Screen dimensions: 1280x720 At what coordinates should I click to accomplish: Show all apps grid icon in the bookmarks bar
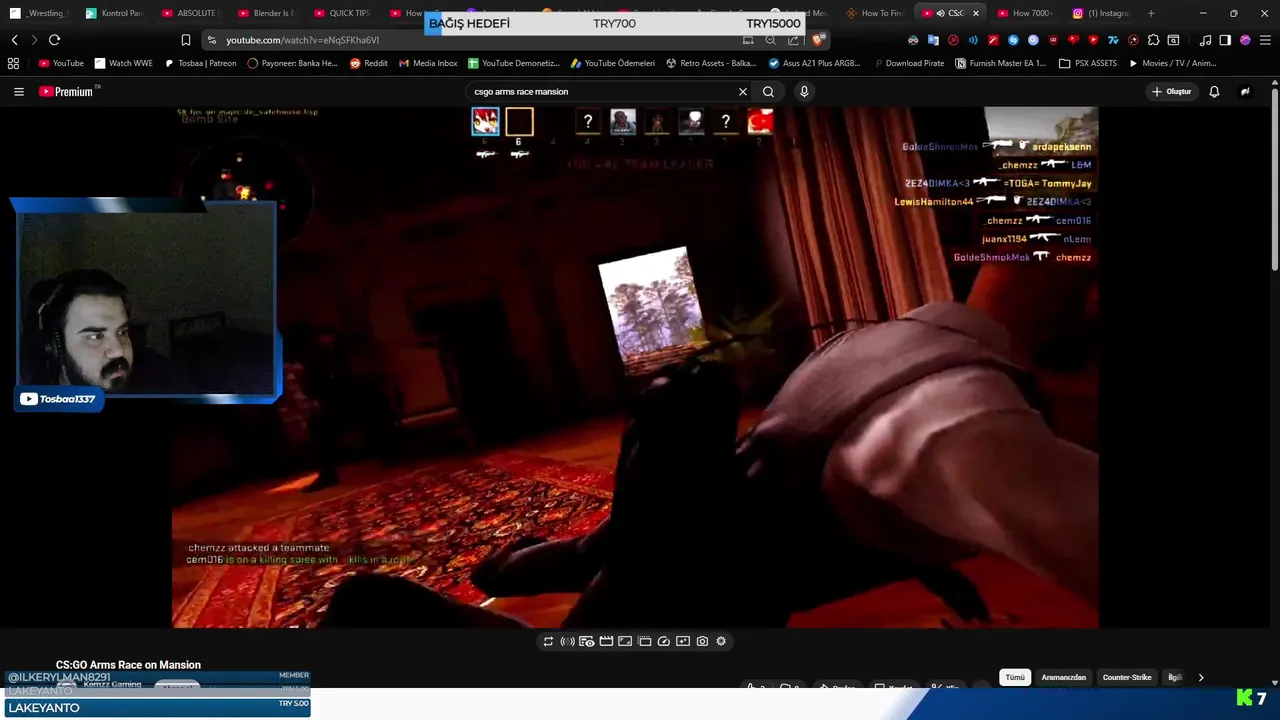[13, 63]
